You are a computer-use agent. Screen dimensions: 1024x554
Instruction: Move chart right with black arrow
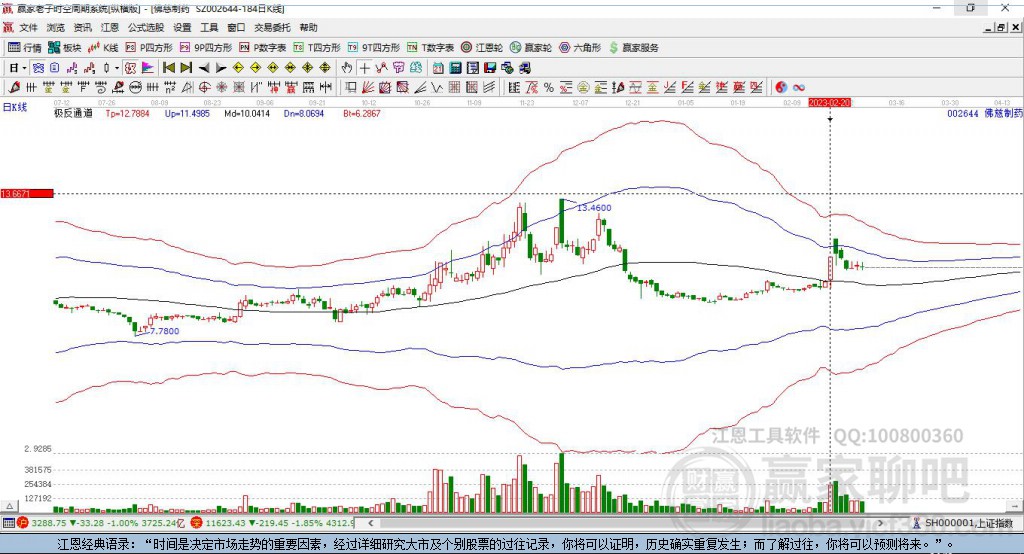point(221,68)
